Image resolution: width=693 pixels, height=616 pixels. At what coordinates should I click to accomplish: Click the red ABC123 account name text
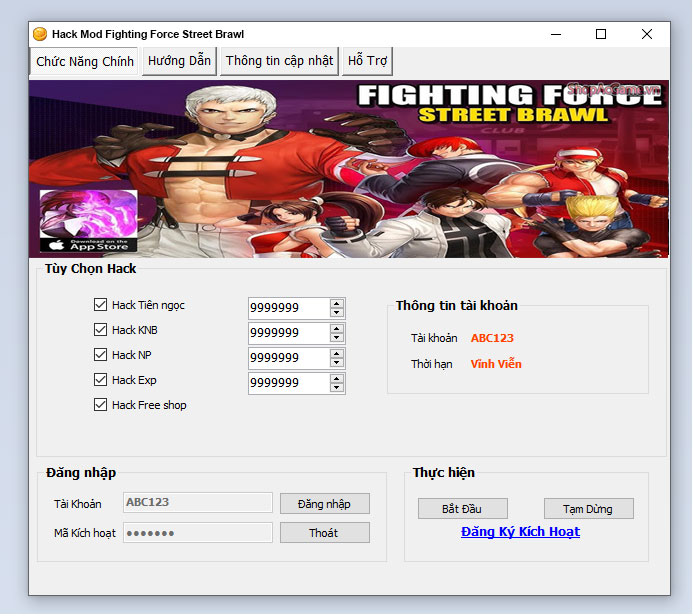(492, 338)
